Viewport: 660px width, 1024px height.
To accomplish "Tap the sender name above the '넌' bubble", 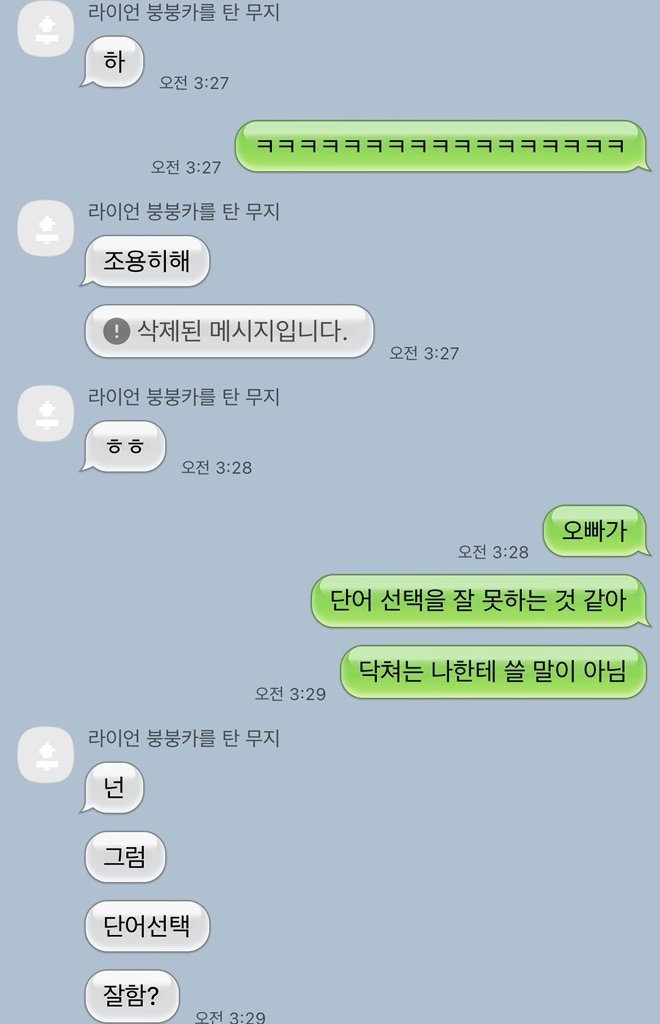I will point(183,738).
